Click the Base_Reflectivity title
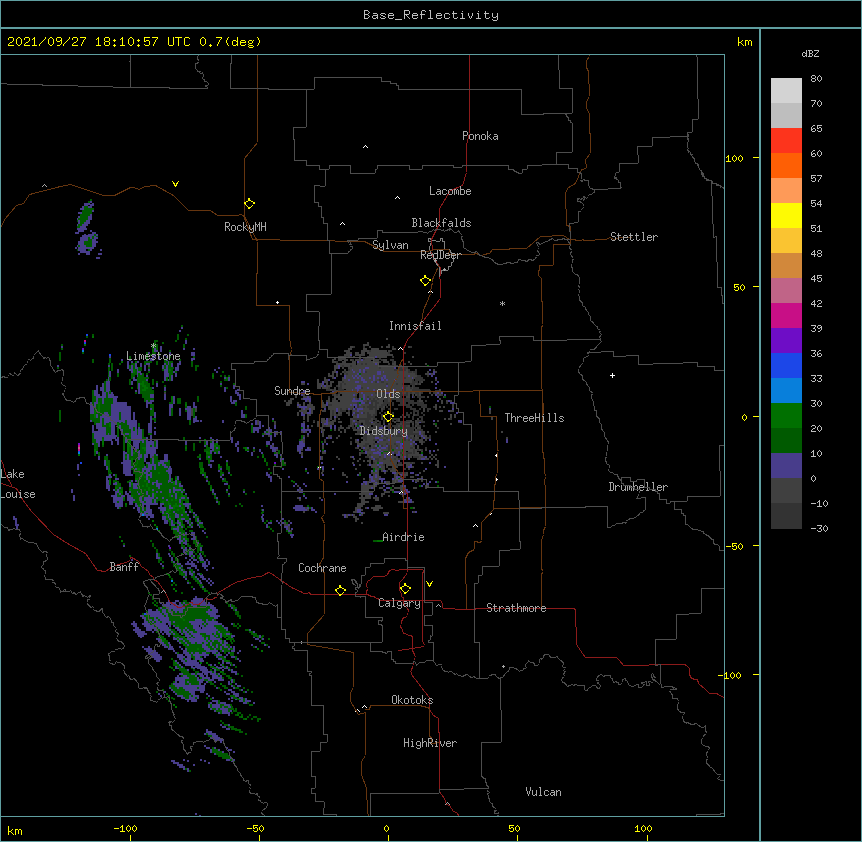The width and height of the screenshot is (862, 842). pos(431,15)
